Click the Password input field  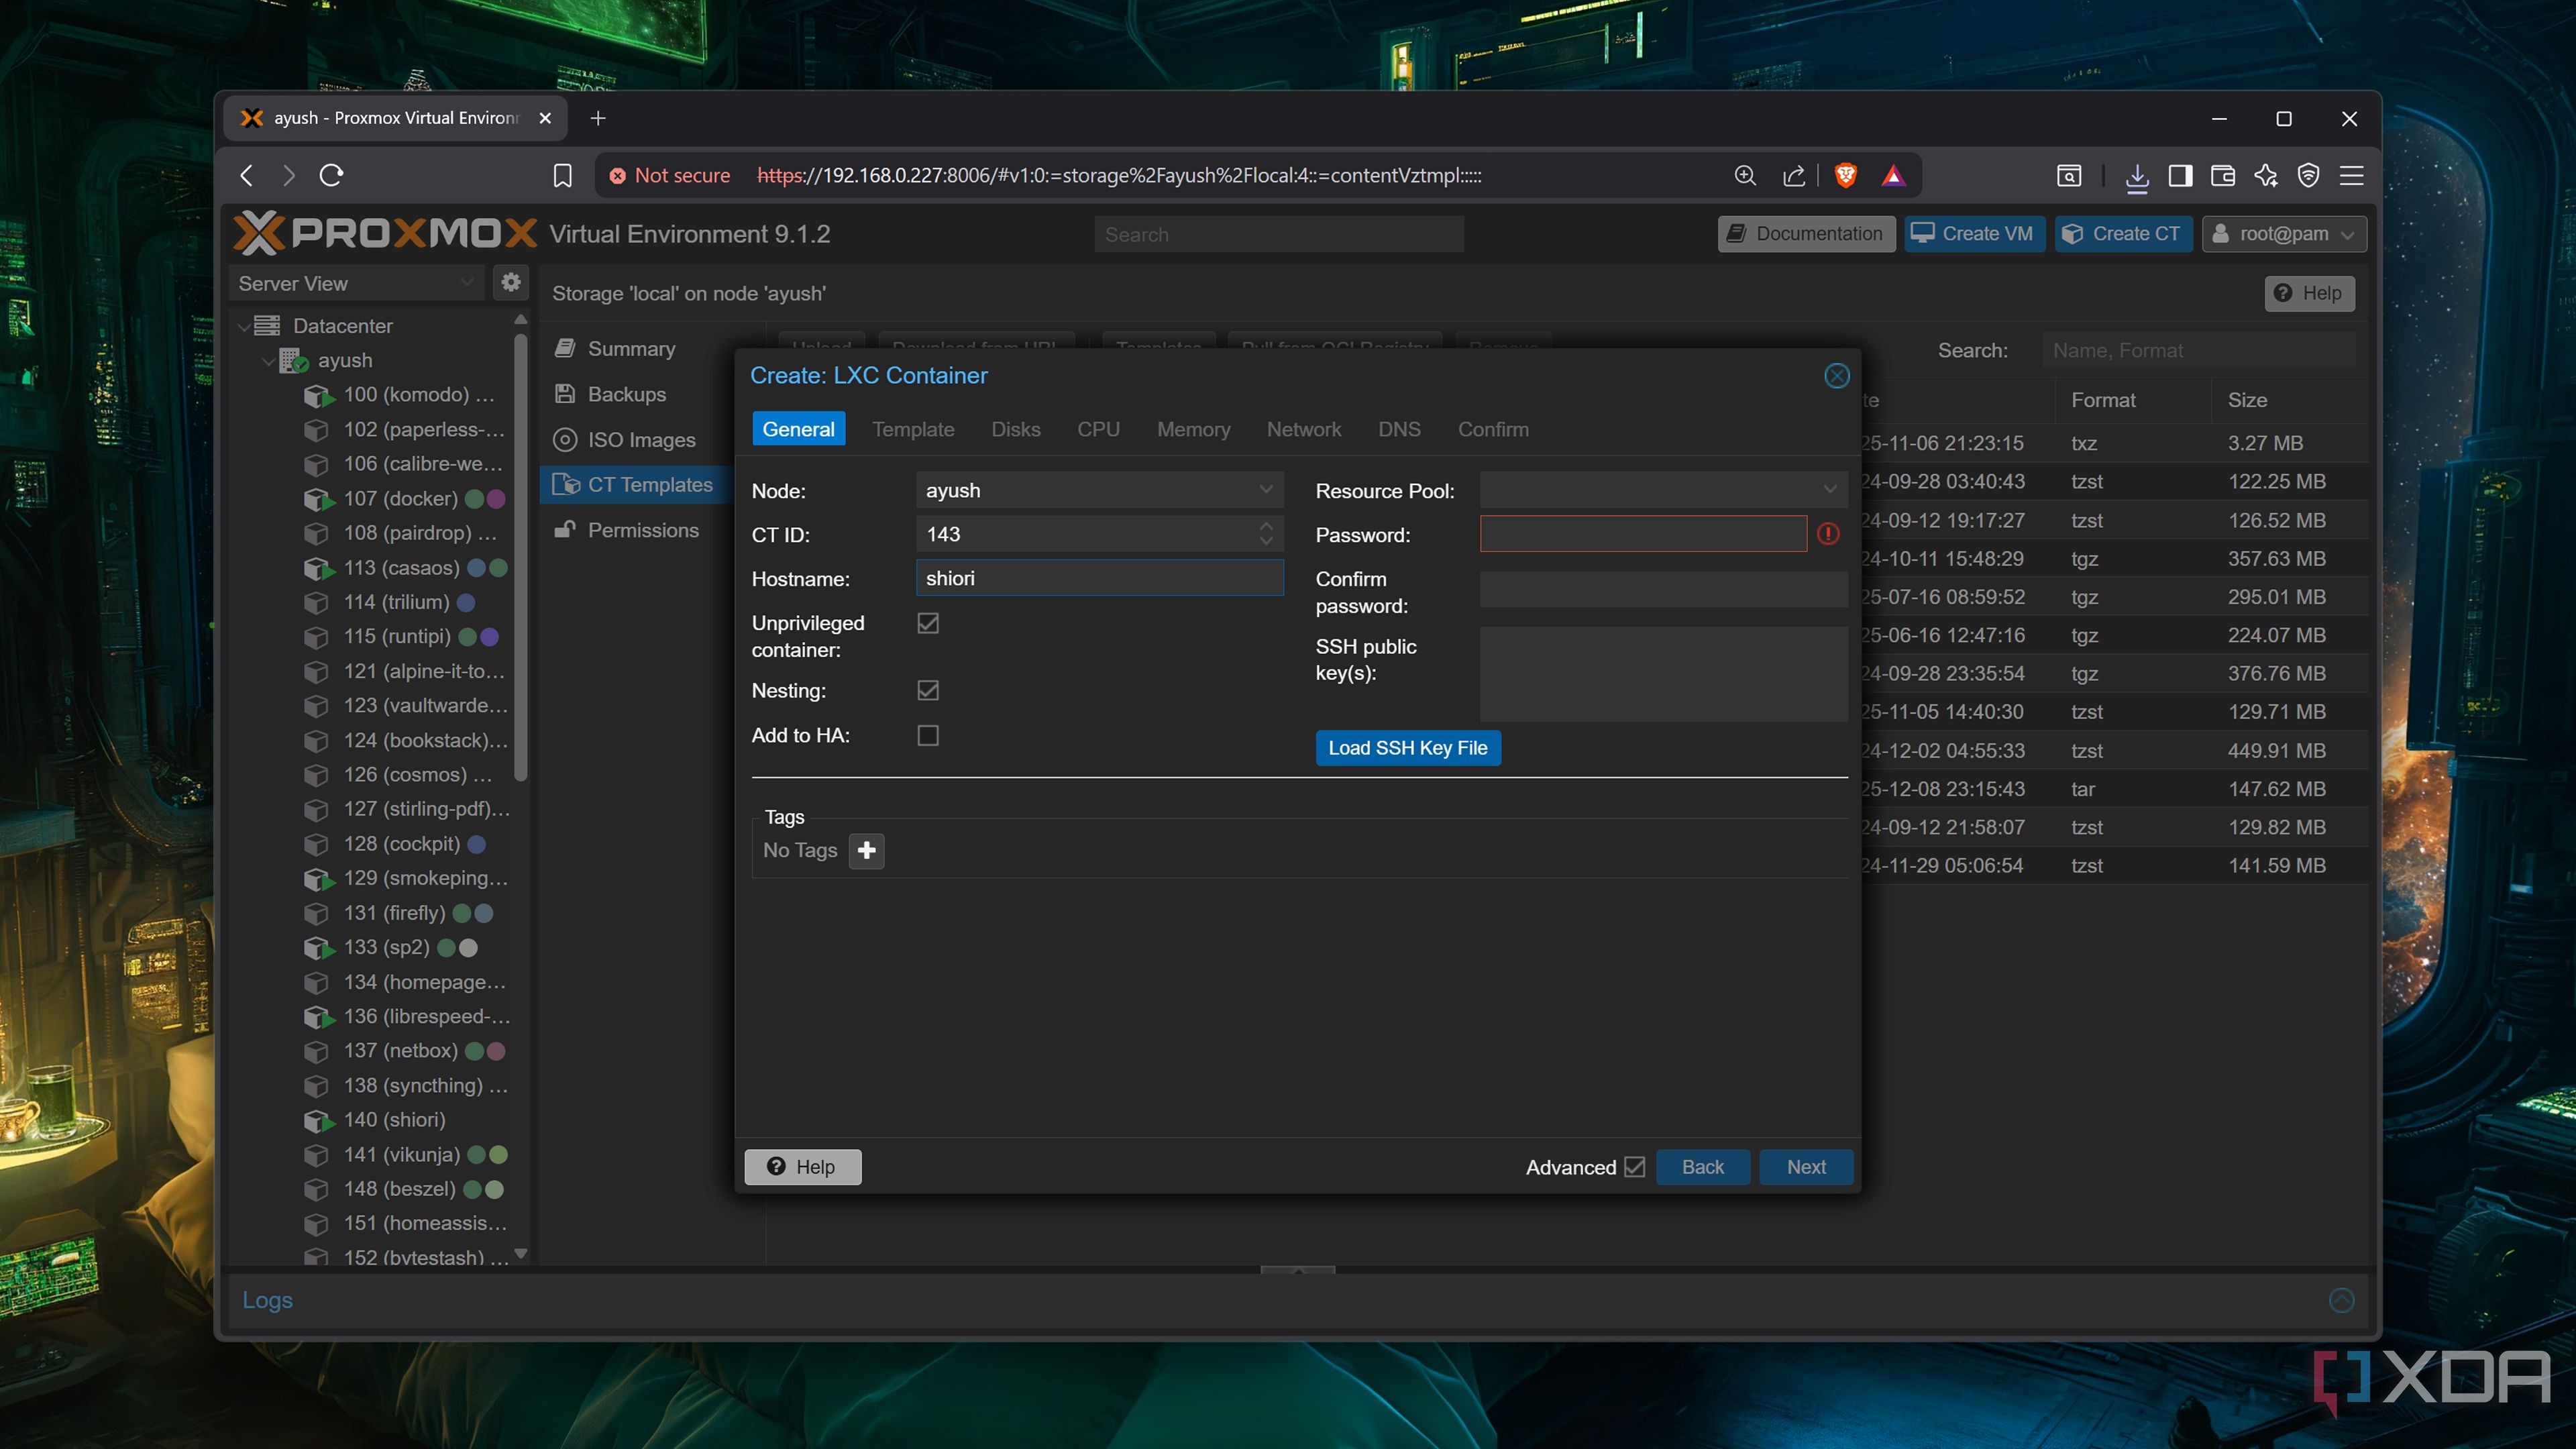click(1643, 534)
